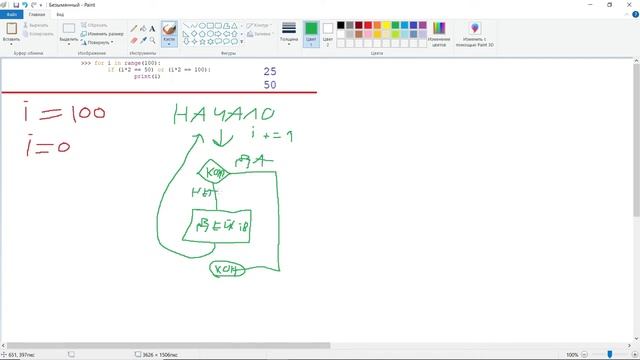Choose the yellow color swatch
This screenshot has width=640, height=360.
(x=387, y=25)
